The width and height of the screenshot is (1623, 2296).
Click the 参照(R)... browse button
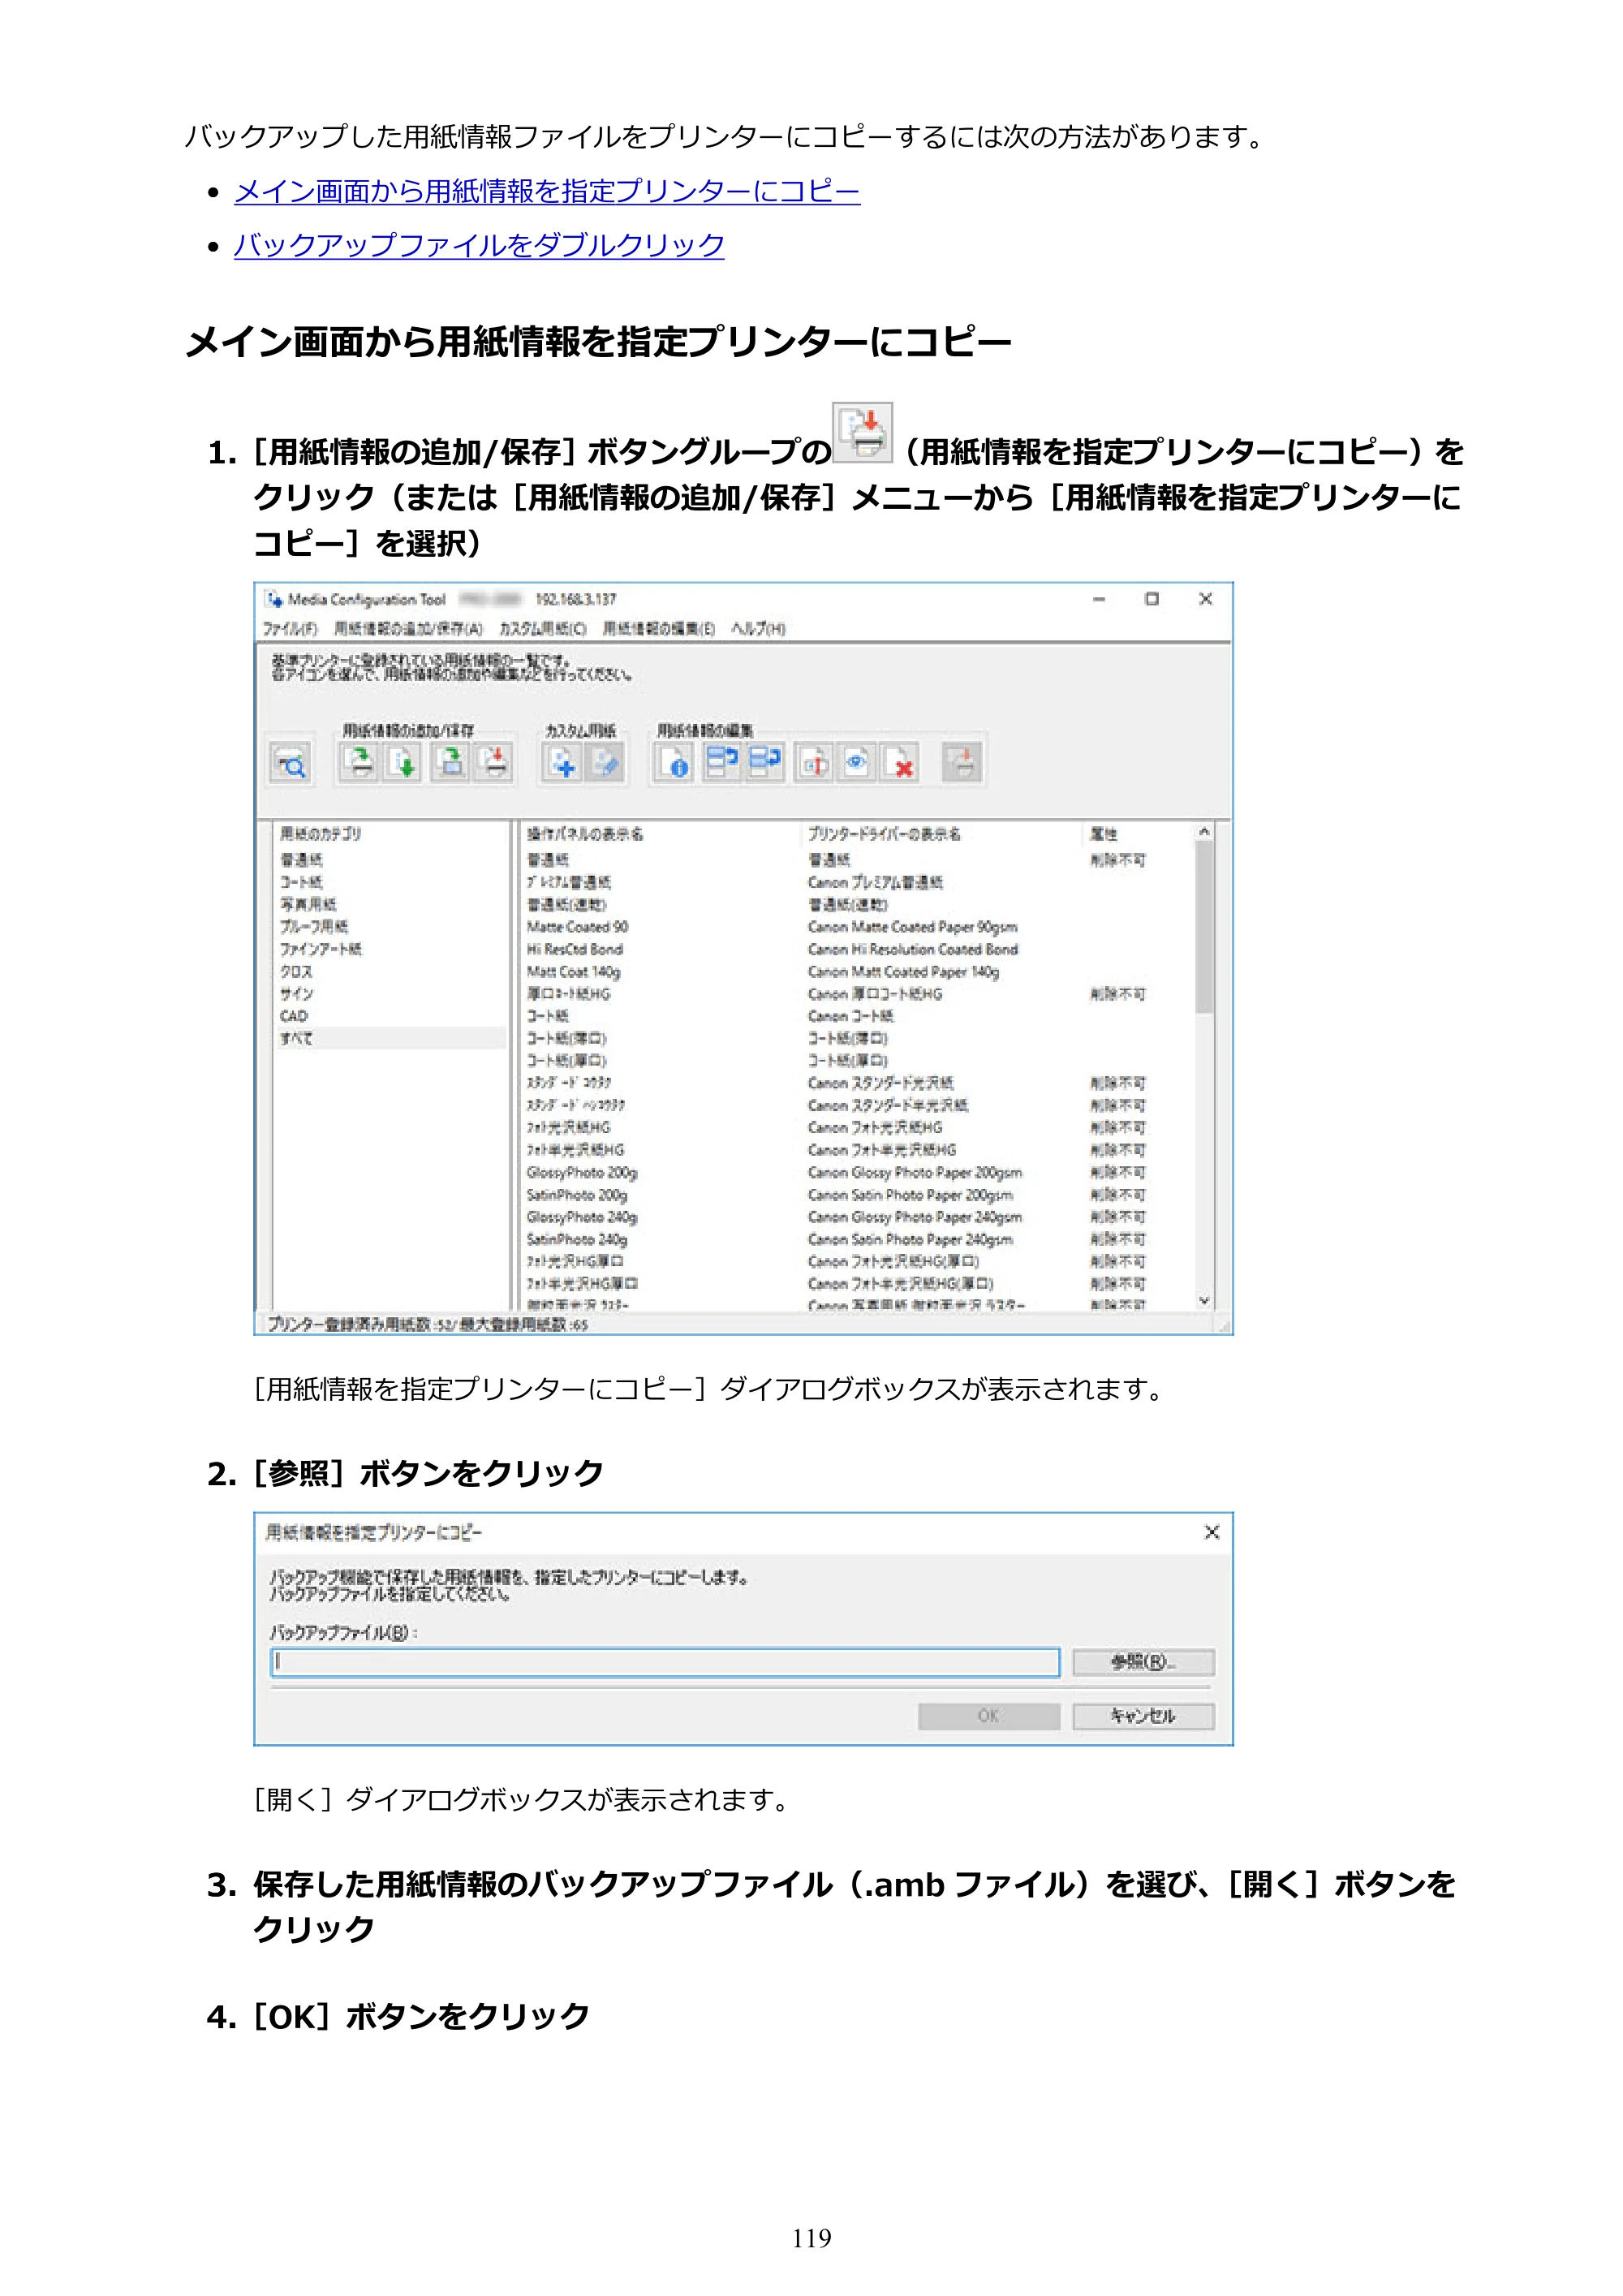1143,1662
